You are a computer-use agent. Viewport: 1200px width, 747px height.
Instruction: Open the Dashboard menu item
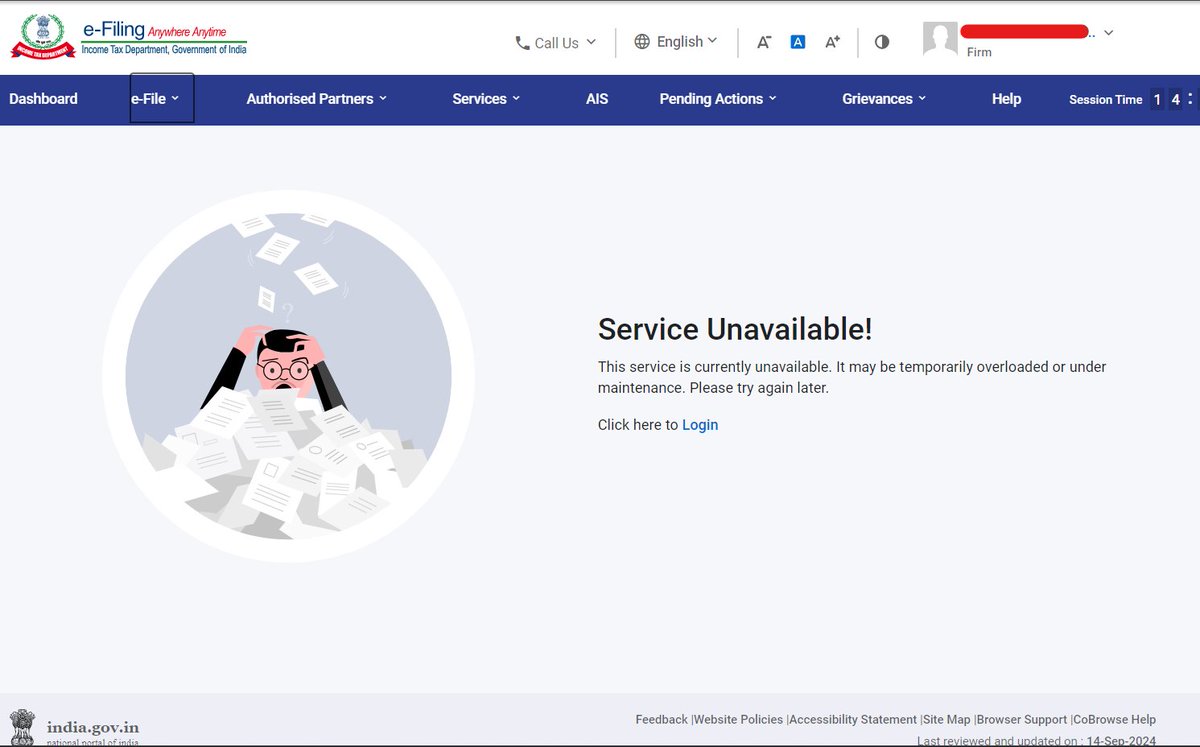[x=43, y=98]
